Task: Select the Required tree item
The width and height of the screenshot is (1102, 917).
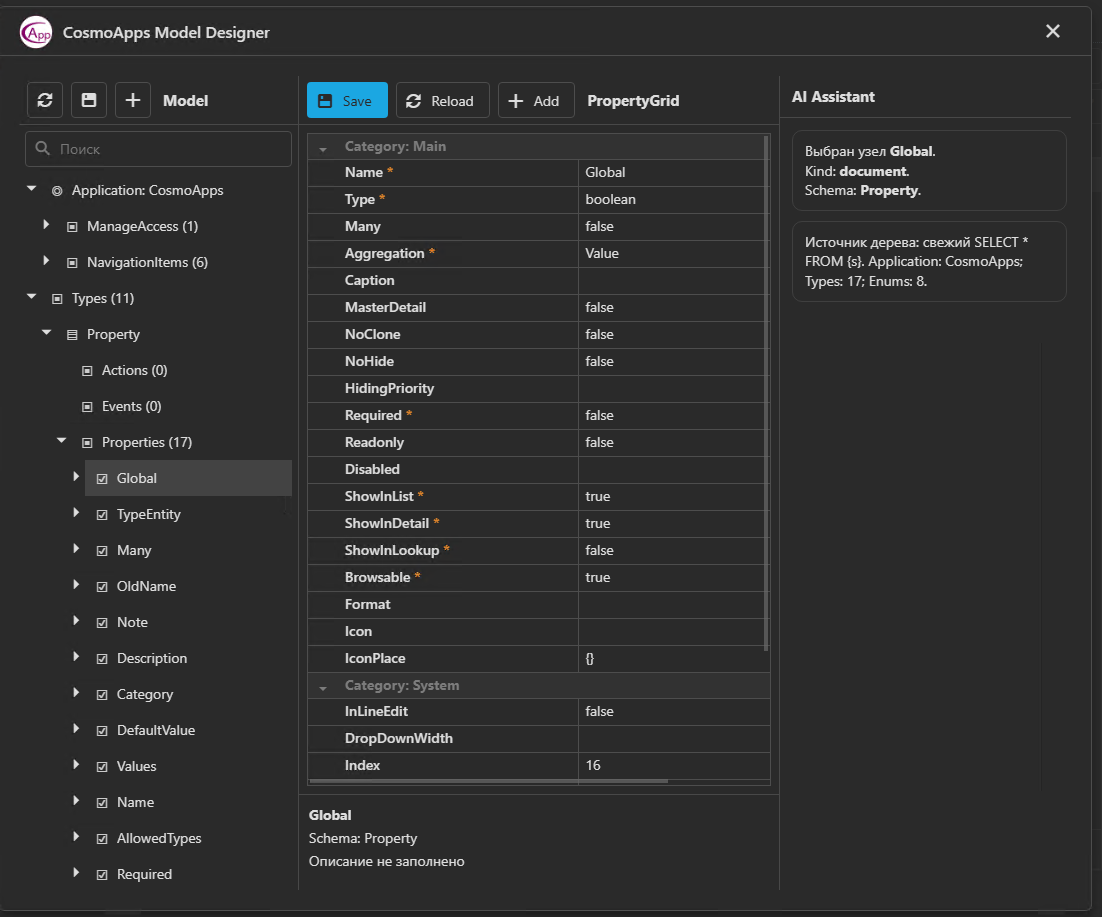Action: (144, 874)
